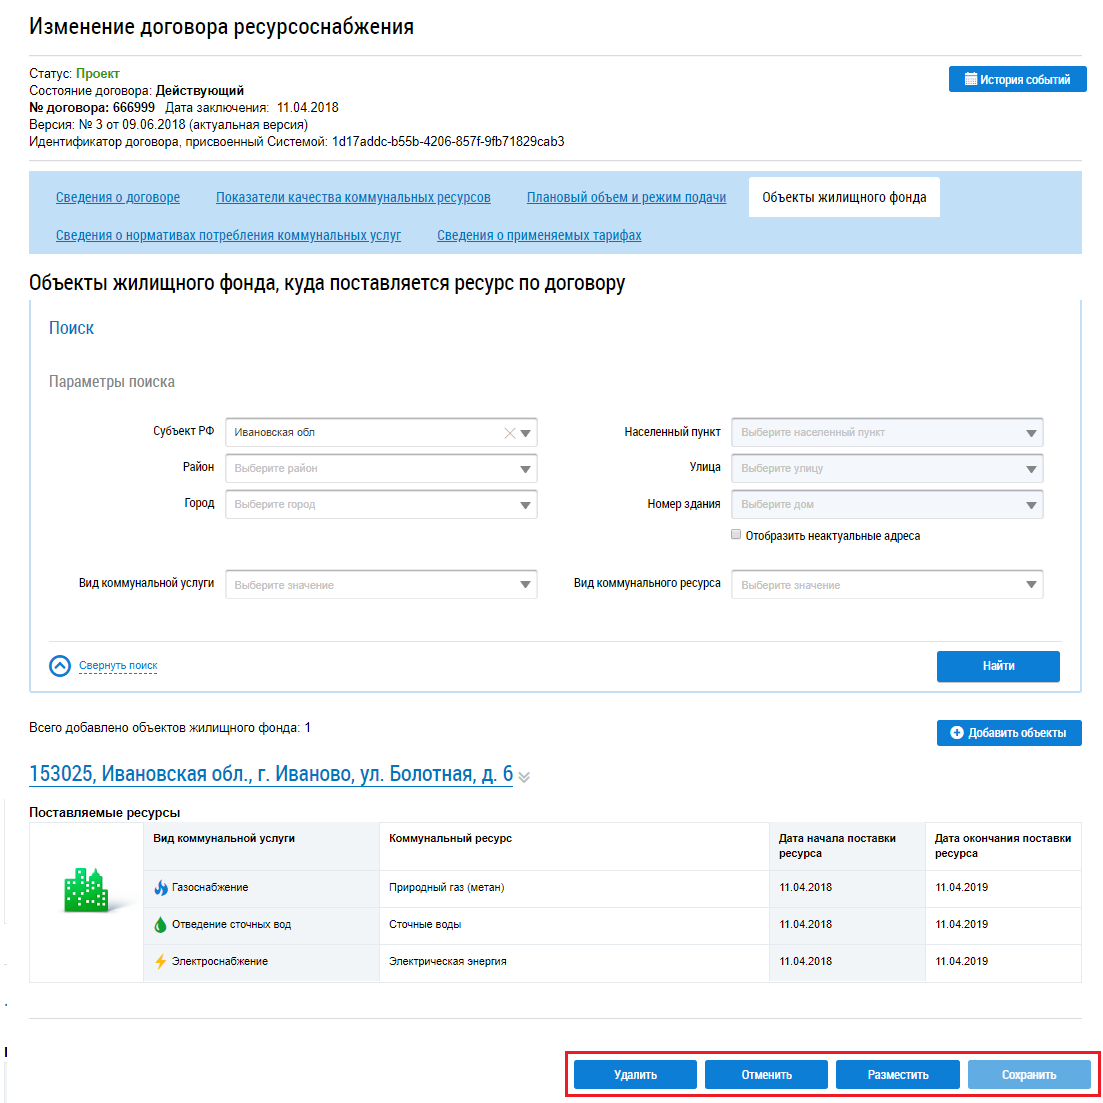This screenshot has width=1103, height=1103.
Task: Click the Свернуть поиск link
Action: [118, 665]
